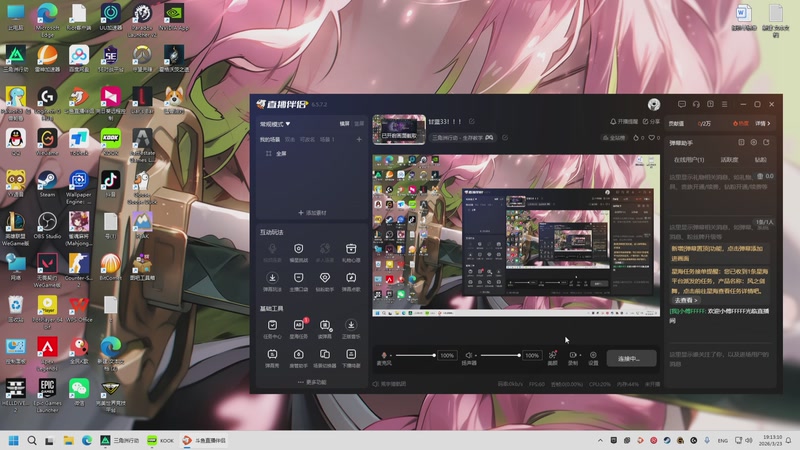Viewport: 800px width, 450px height.
Task: Open message chat icon in title bar
Action: (x=682, y=104)
